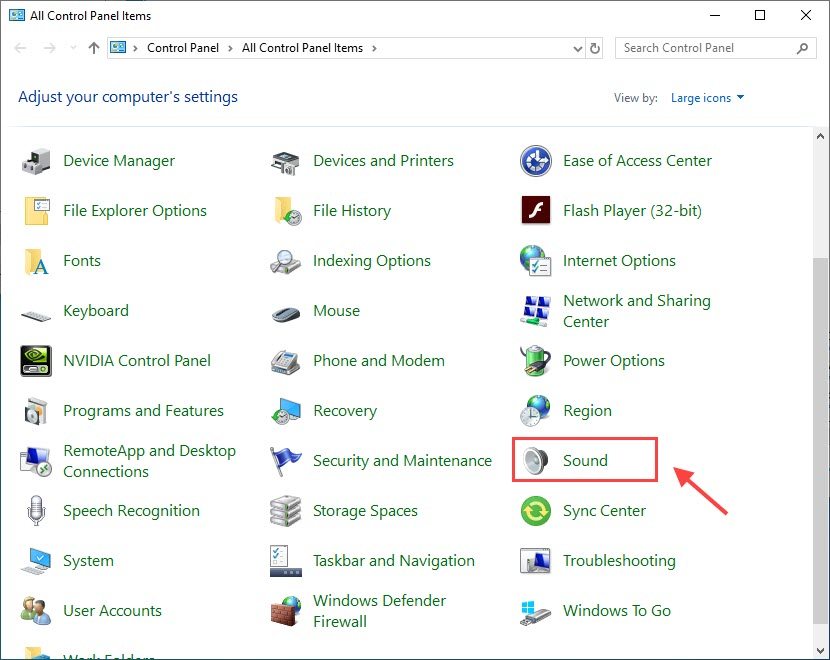The height and width of the screenshot is (660, 830).
Task: Click the Security and Maintenance flag icon
Action: [x=285, y=461]
